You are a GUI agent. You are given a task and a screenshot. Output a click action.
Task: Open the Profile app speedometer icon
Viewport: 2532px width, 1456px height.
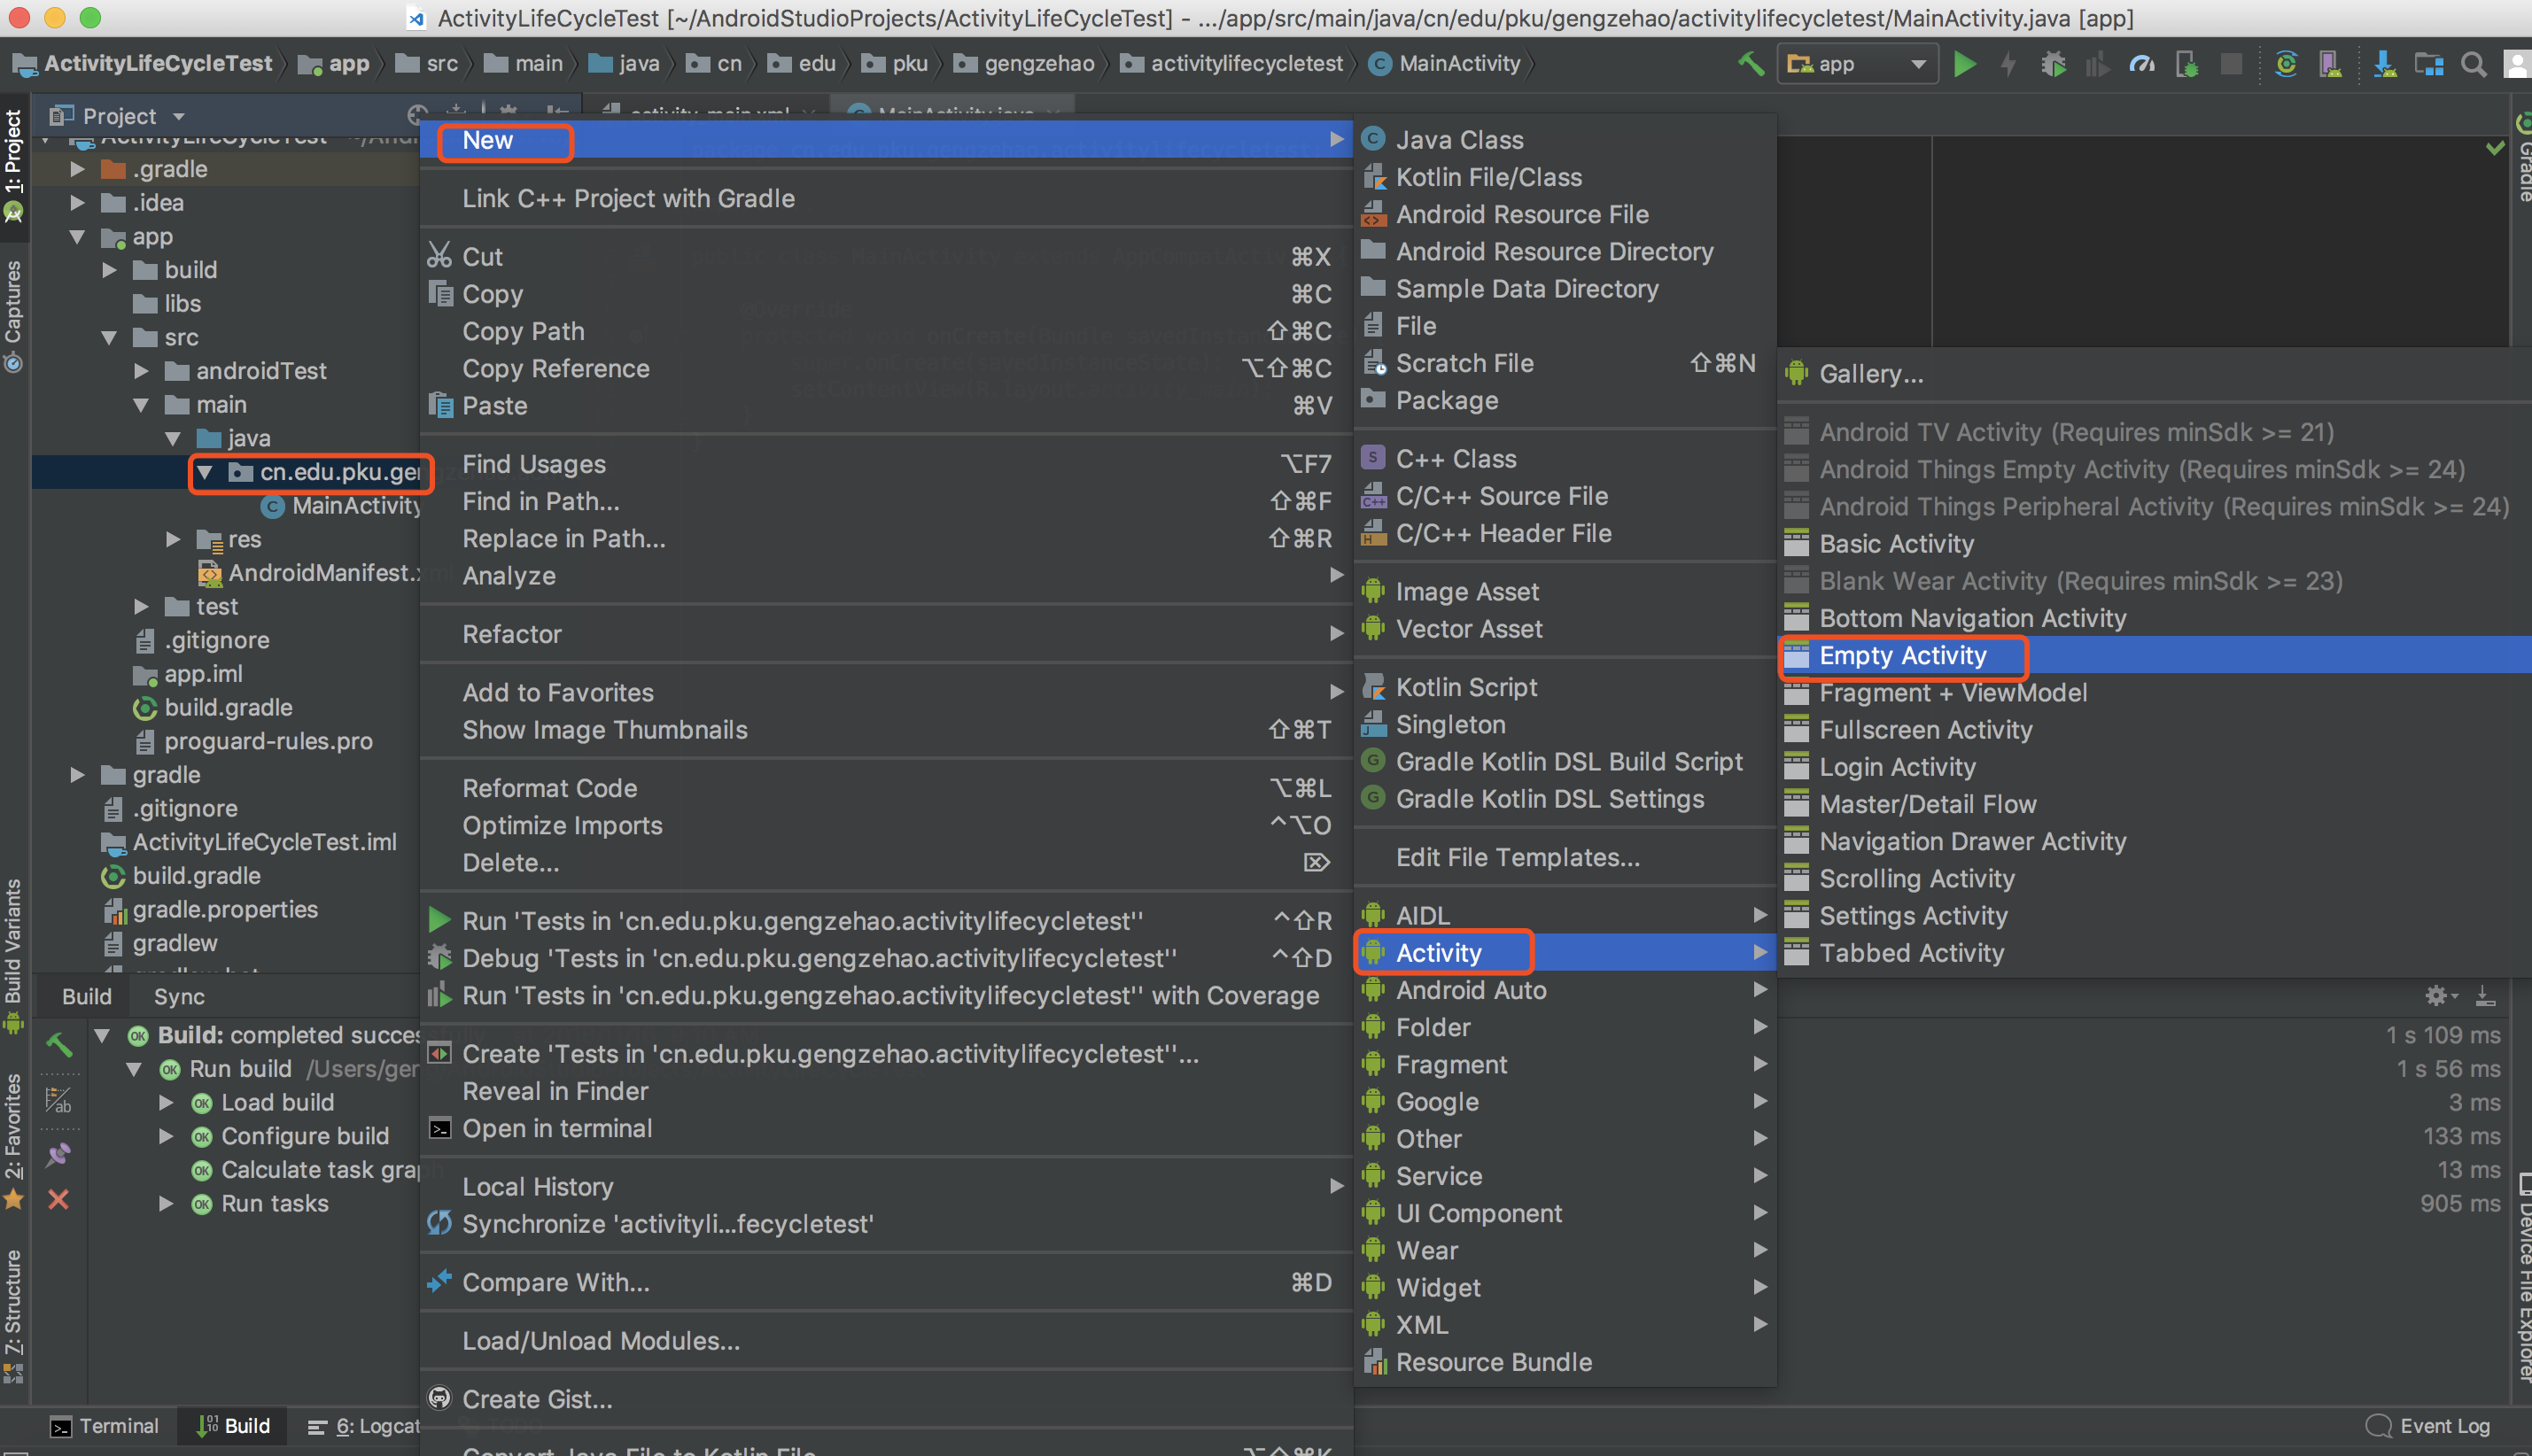click(x=2141, y=64)
